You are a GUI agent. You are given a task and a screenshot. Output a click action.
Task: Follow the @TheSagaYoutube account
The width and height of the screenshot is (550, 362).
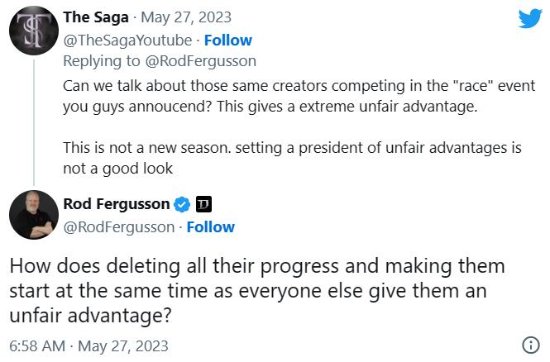(228, 40)
